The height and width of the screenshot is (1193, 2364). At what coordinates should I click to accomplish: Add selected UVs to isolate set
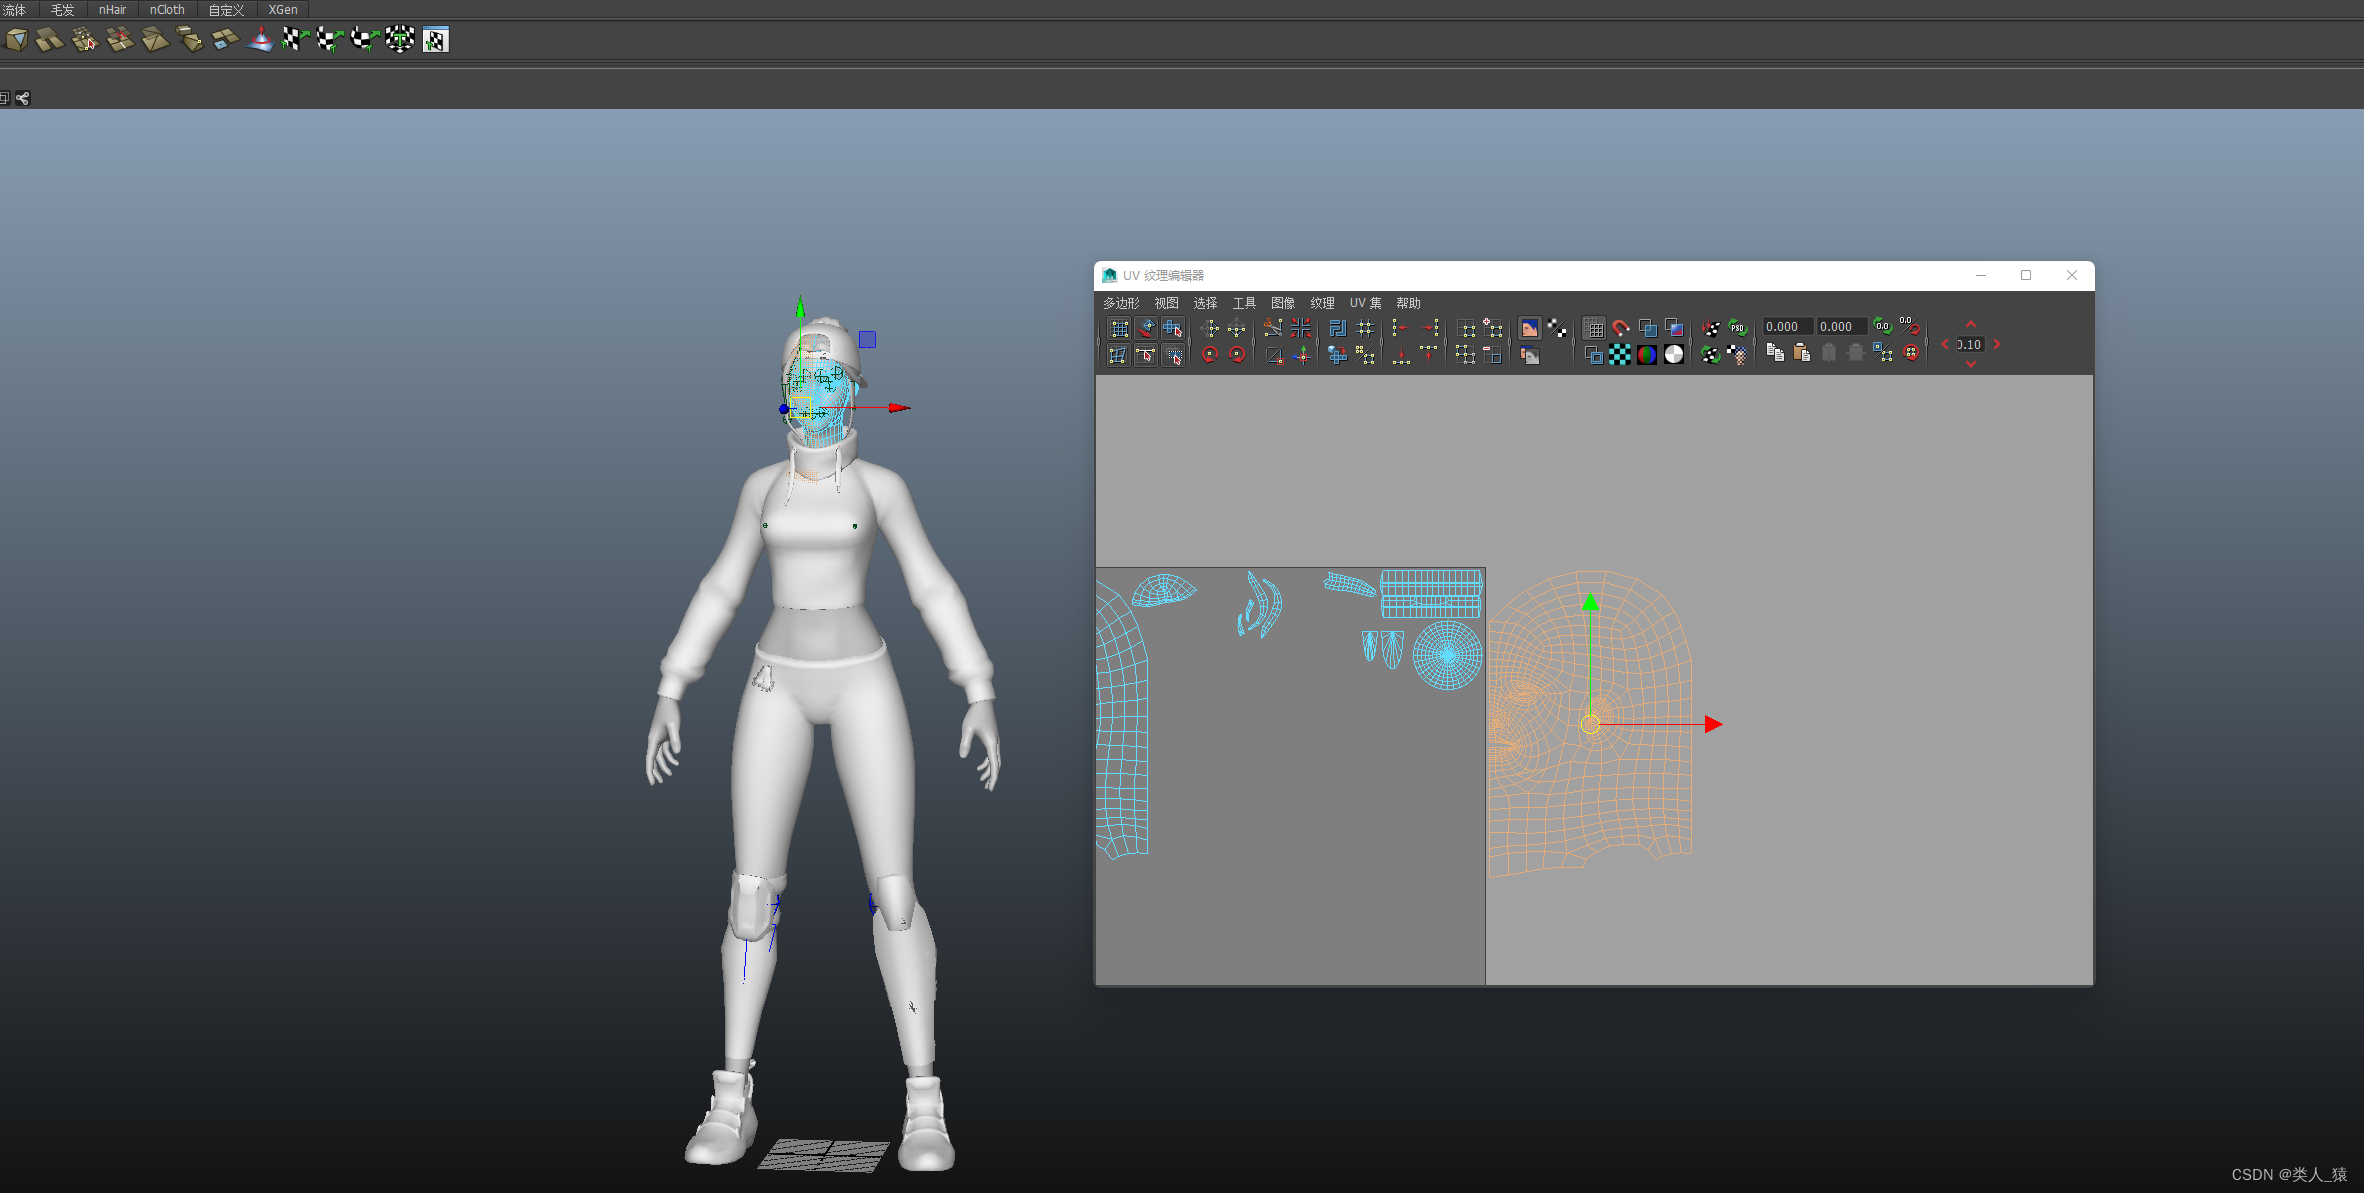coord(1493,328)
